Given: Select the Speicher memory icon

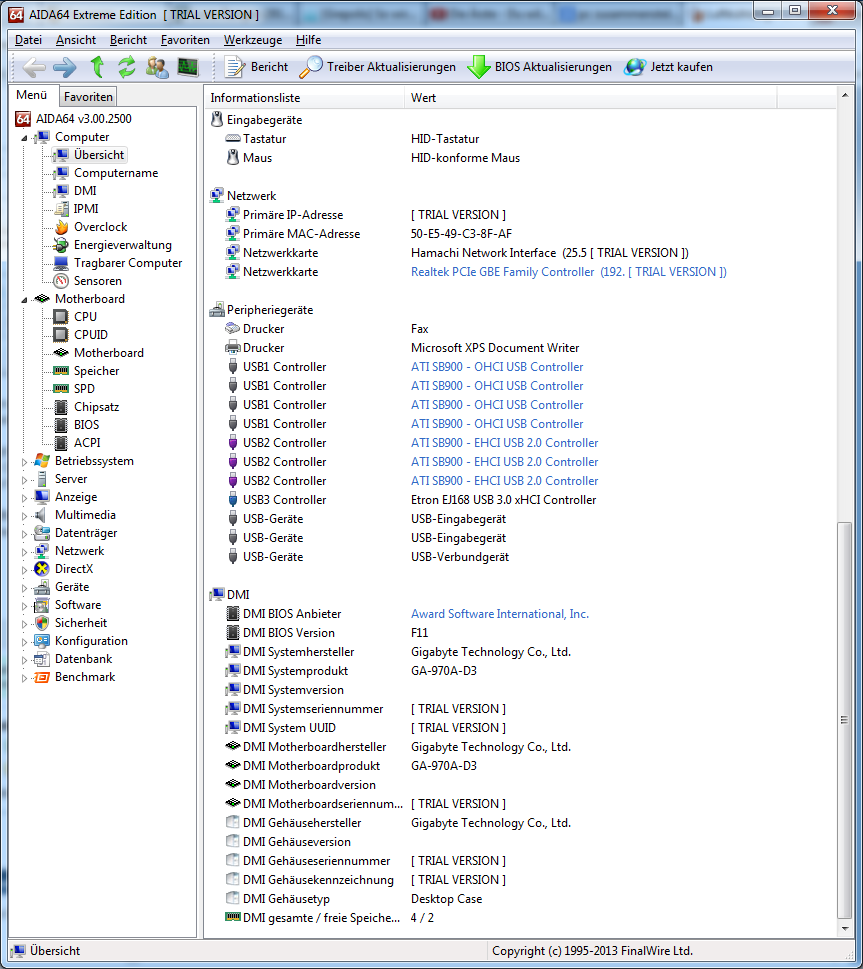Looking at the screenshot, I should pyautogui.click(x=61, y=371).
